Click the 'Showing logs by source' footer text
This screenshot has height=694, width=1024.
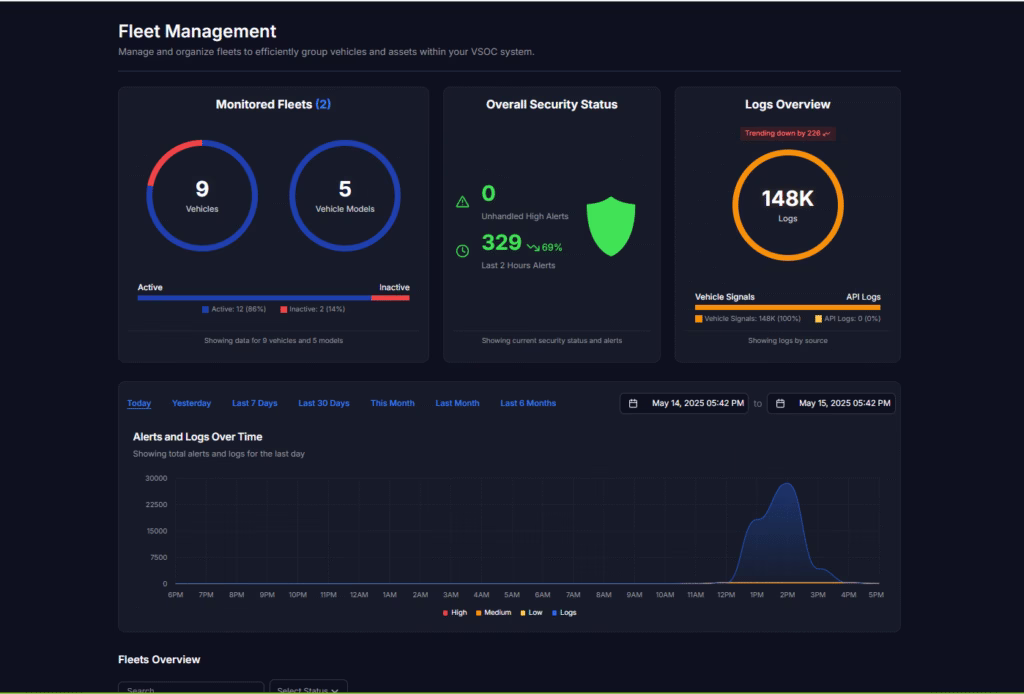pyautogui.click(x=788, y=341)
